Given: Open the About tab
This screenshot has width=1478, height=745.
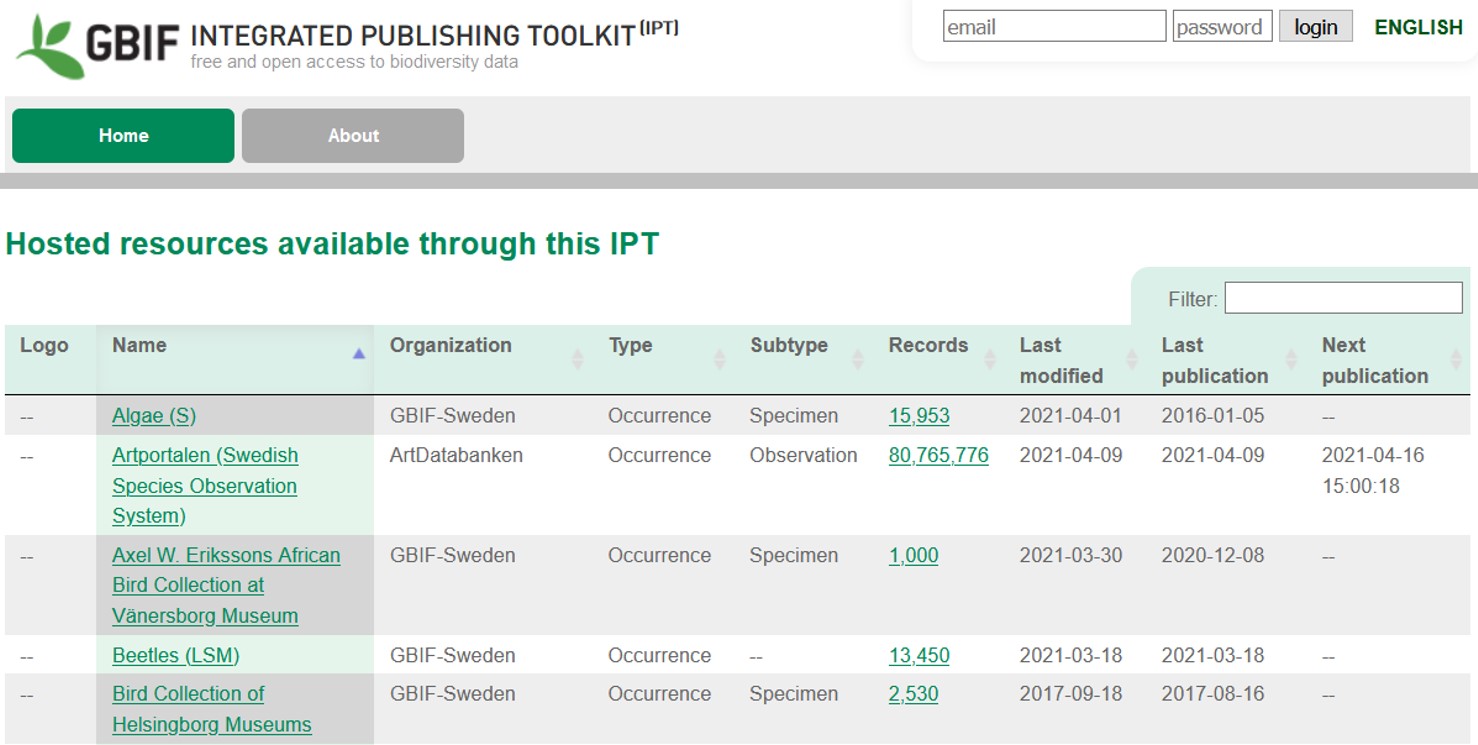Looking at the screenshot, I should [353, 136].
